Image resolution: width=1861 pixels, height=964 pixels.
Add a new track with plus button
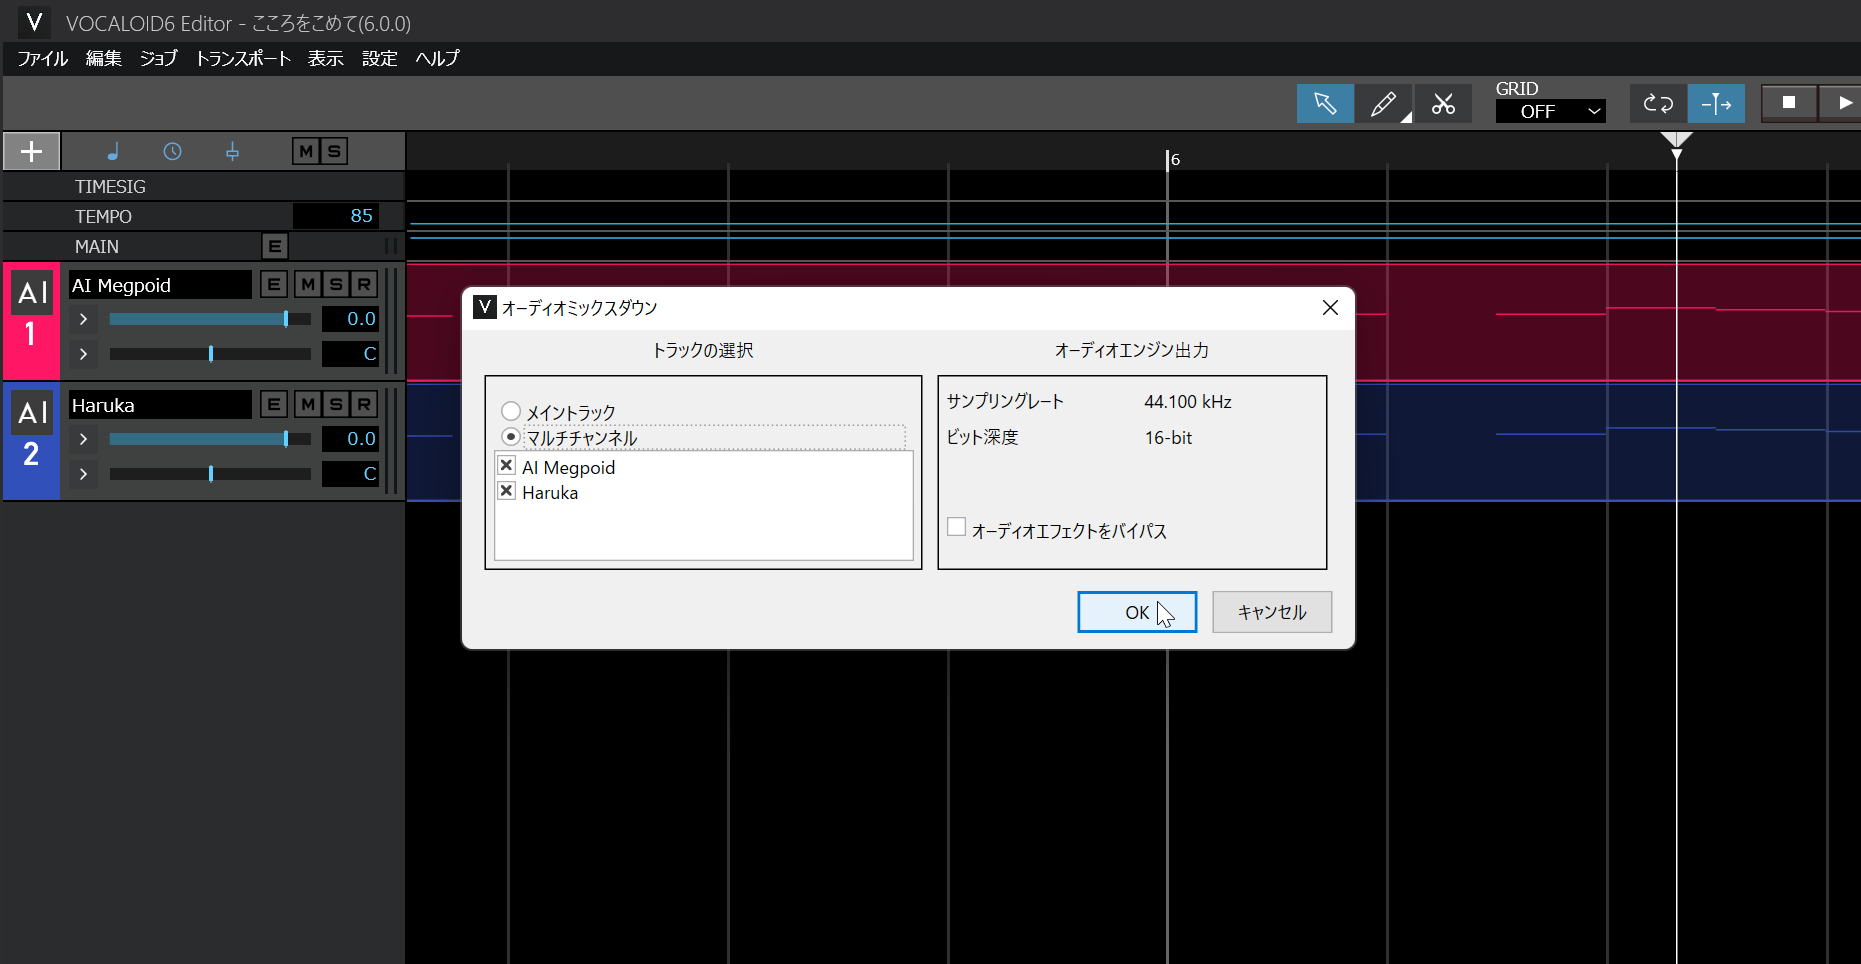pyautogui.click(x=32, y=151)
